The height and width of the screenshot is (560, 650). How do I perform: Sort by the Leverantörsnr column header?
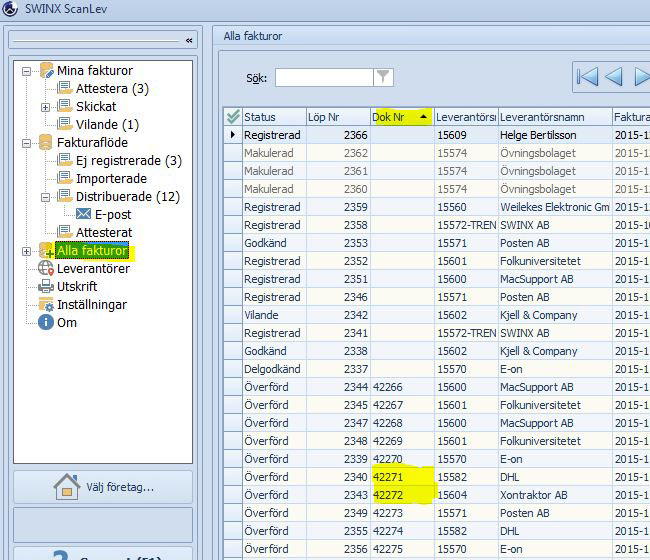[466, 117]
